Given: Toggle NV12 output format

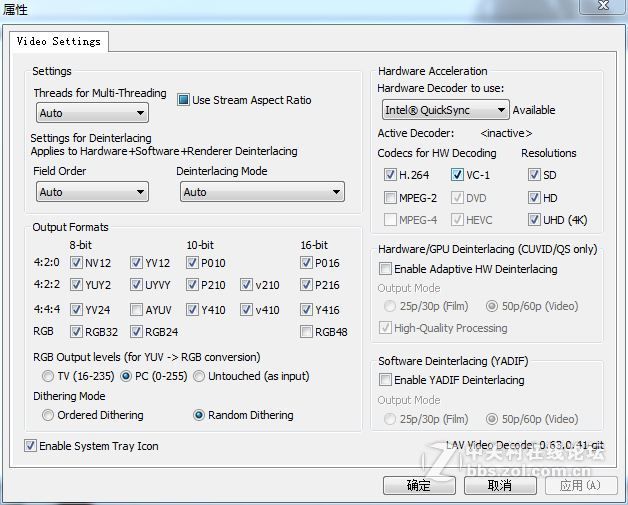Looking at the screenshot, I should click(x=76, y=263).
